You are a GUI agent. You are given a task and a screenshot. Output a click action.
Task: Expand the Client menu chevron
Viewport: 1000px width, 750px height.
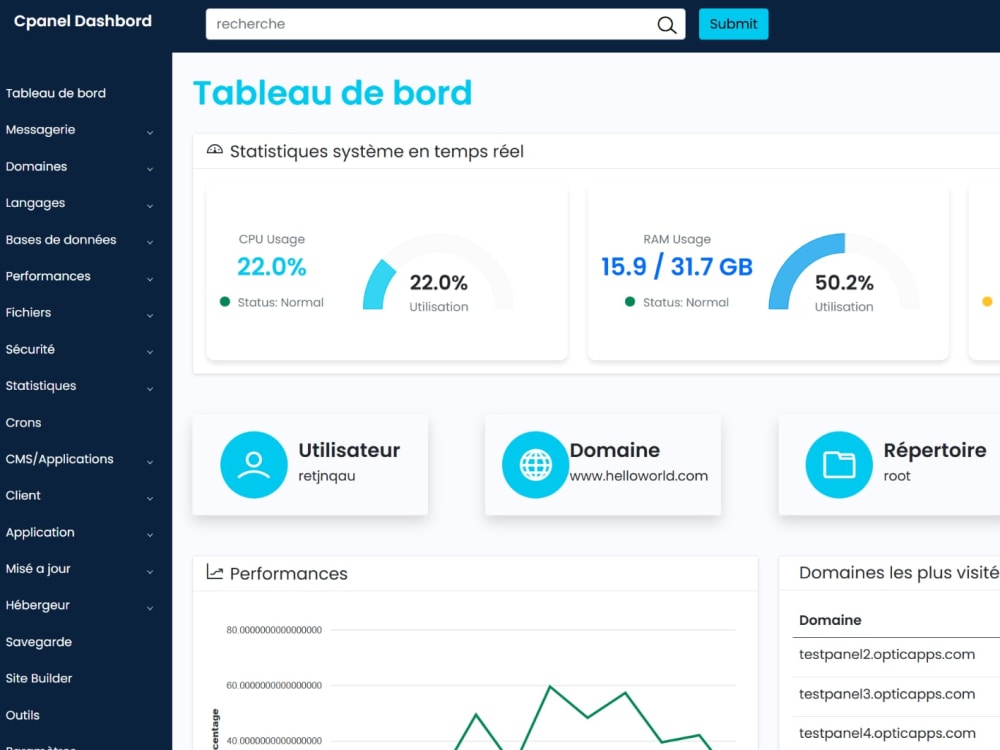[x=150, y=499]
